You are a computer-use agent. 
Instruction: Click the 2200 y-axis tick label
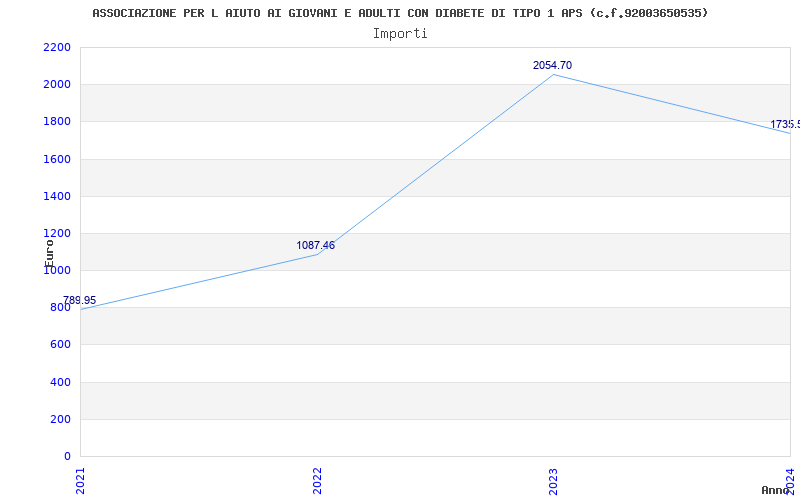[x=57, y=47]
